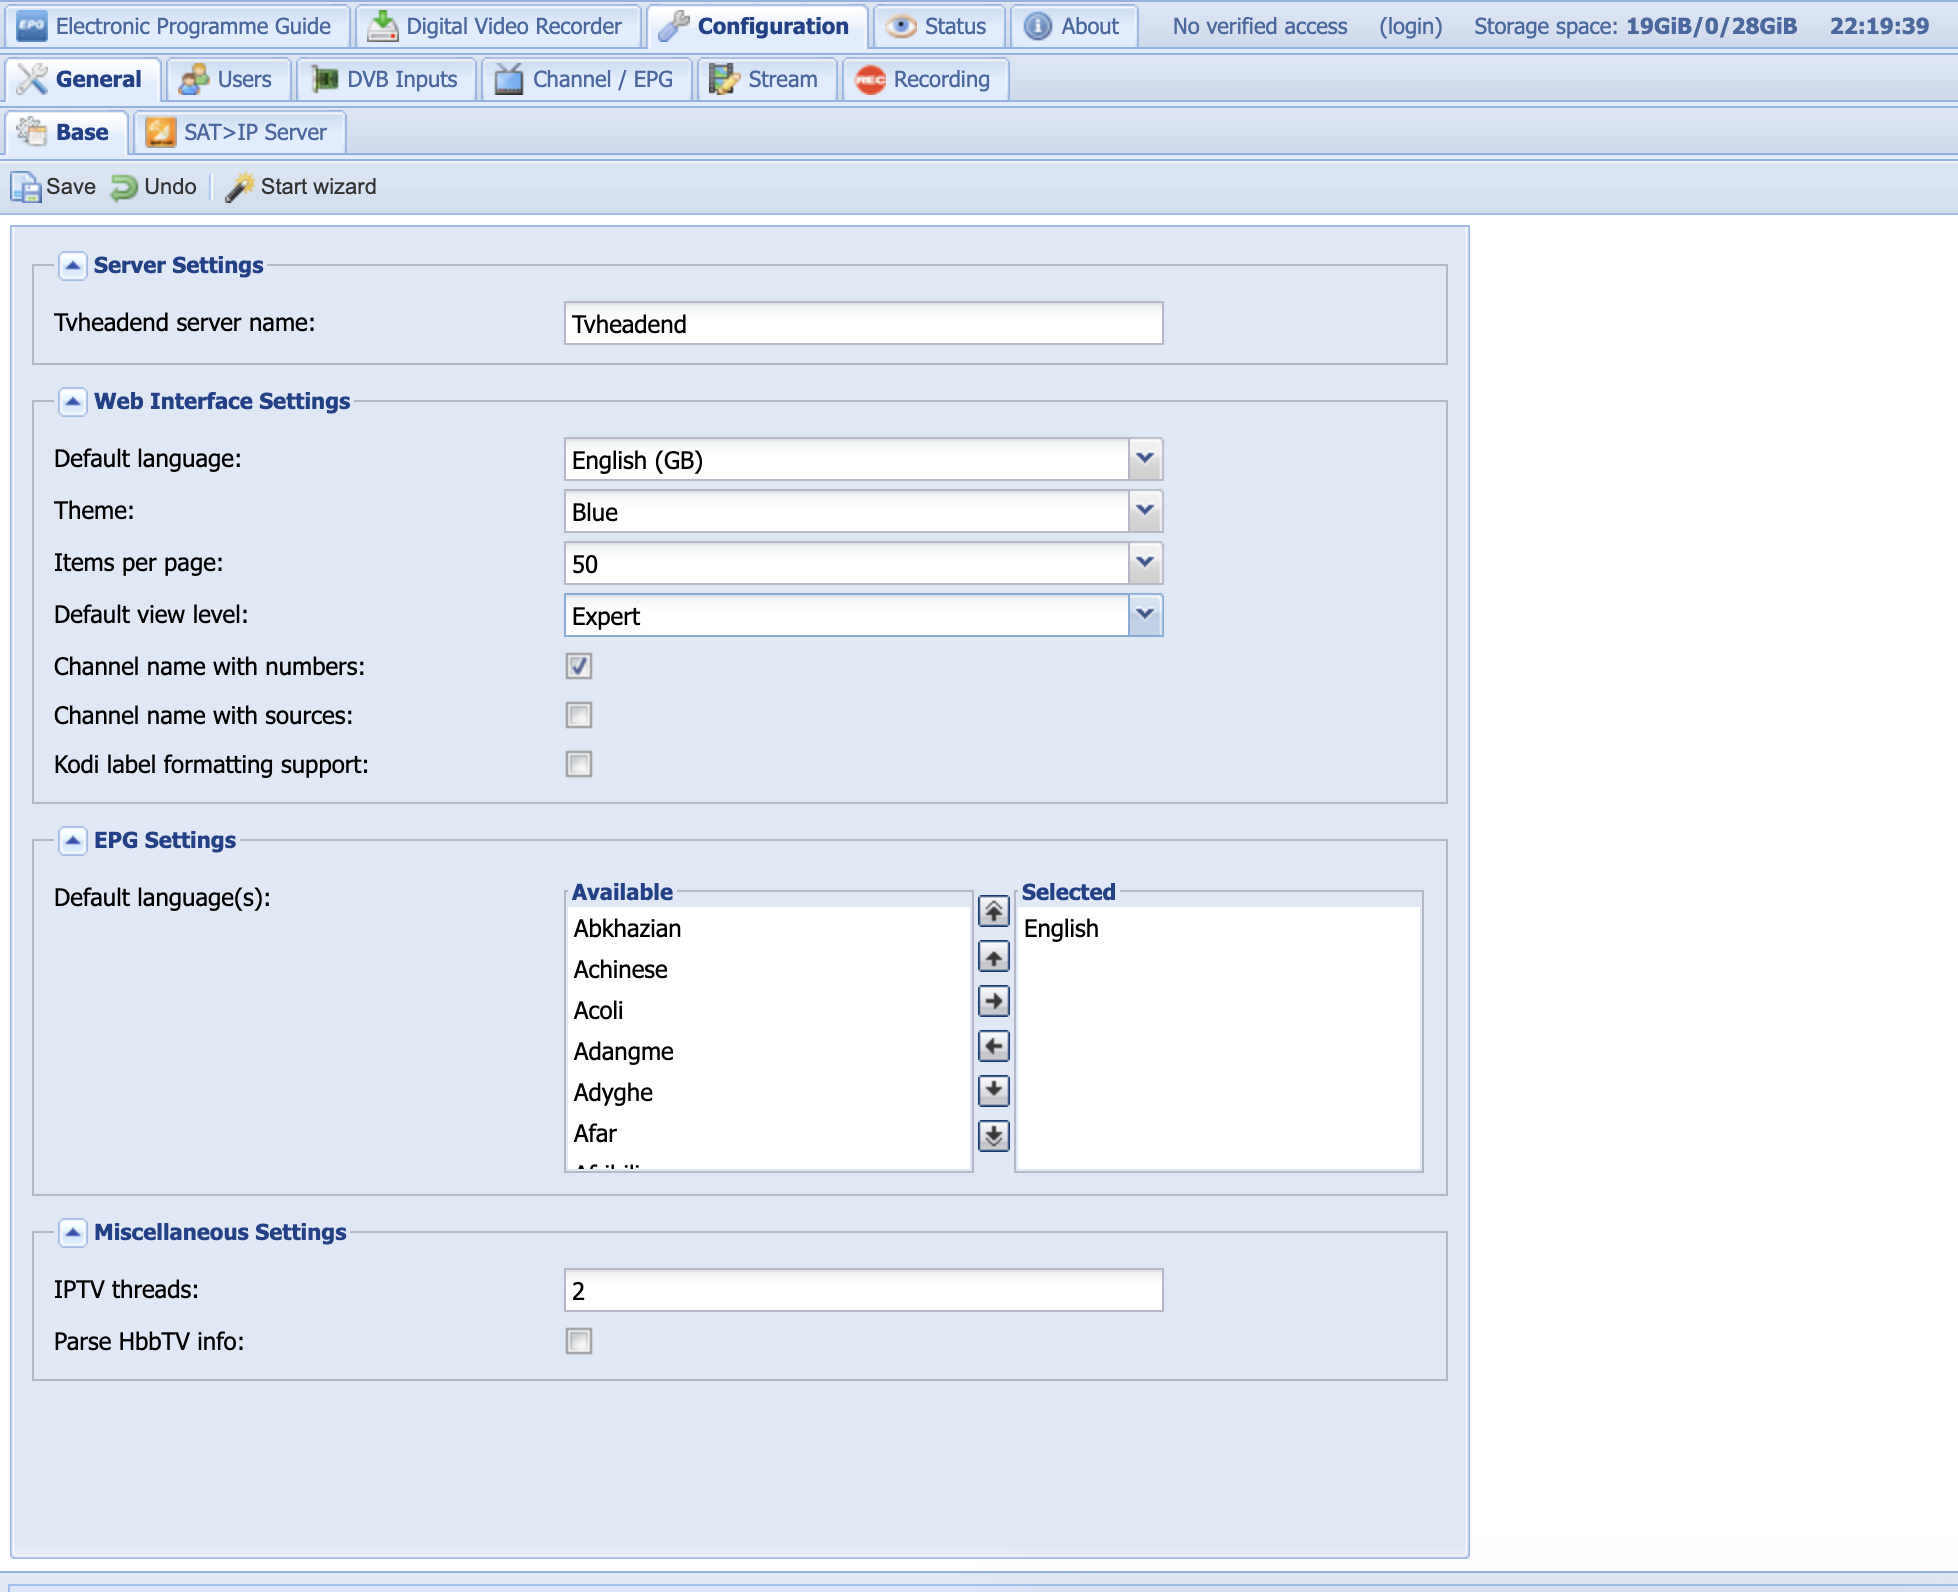Screen dimensions: 1958x1592
Task: Click the (login) link
Action: [1410, 26]
